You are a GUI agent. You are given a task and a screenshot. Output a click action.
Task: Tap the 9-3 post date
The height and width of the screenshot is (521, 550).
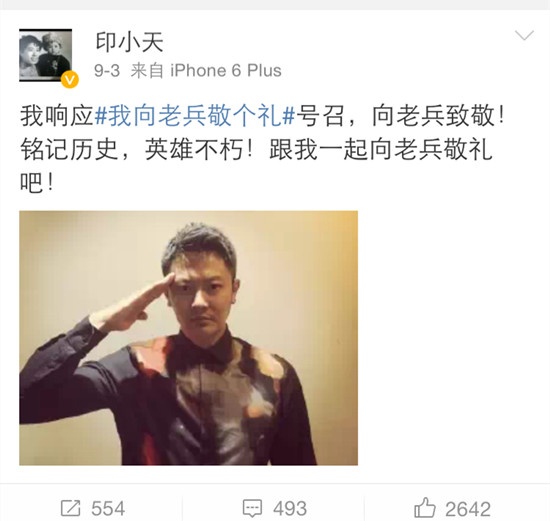coord(107,71)
